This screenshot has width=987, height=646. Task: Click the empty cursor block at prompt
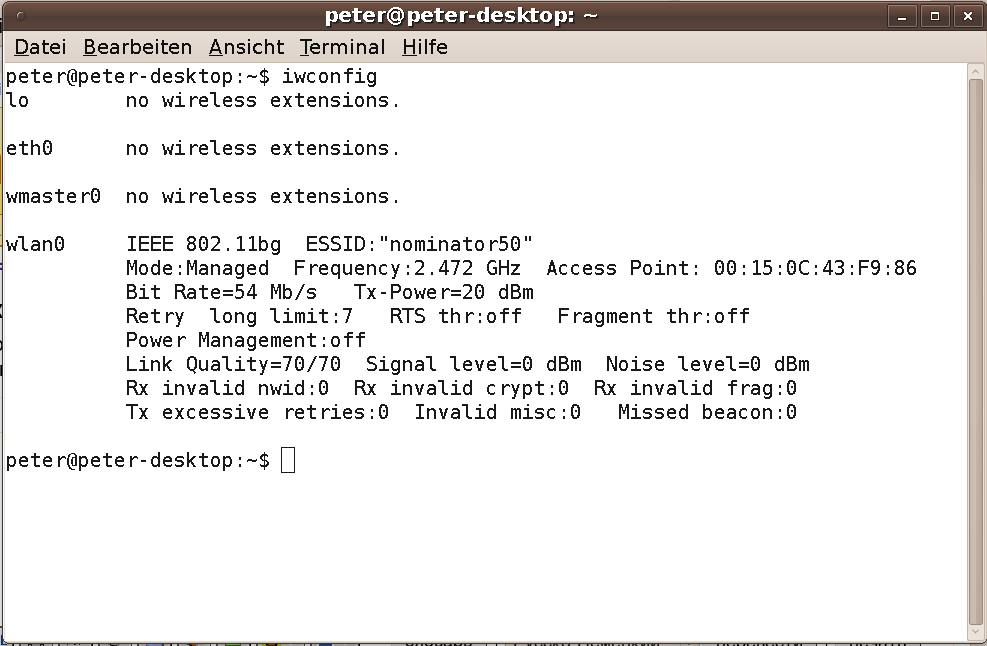[288, 460]
